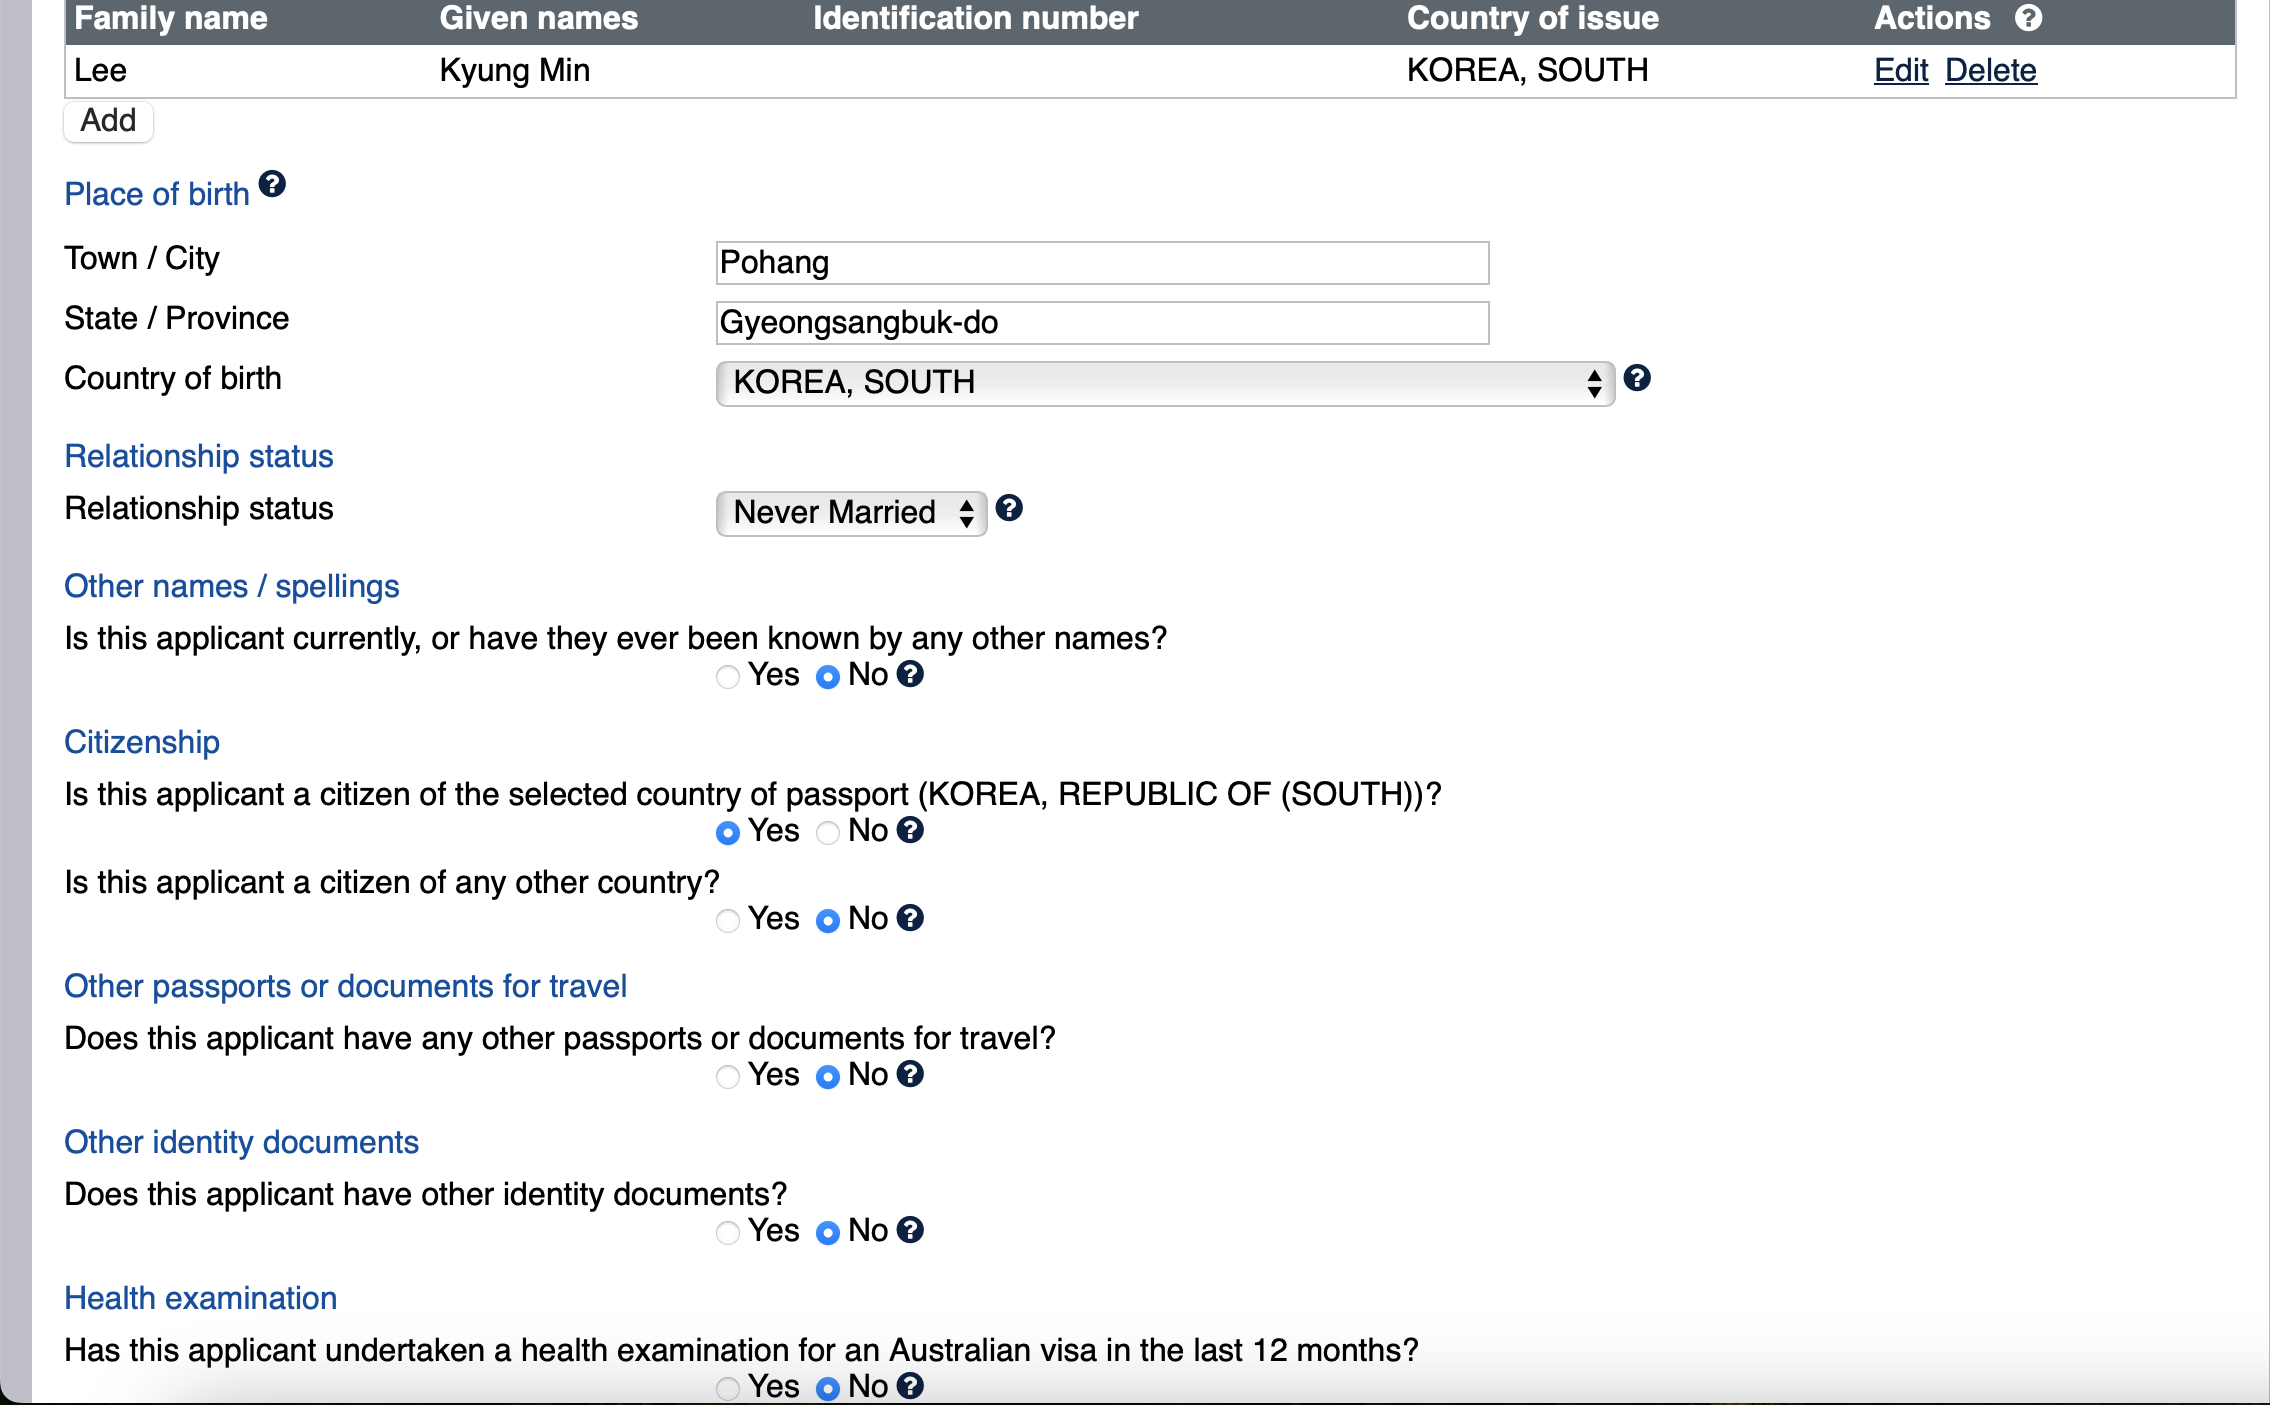Click the 'Health examination' section heading
2270x1405 pixels.
coord(200,1298)
